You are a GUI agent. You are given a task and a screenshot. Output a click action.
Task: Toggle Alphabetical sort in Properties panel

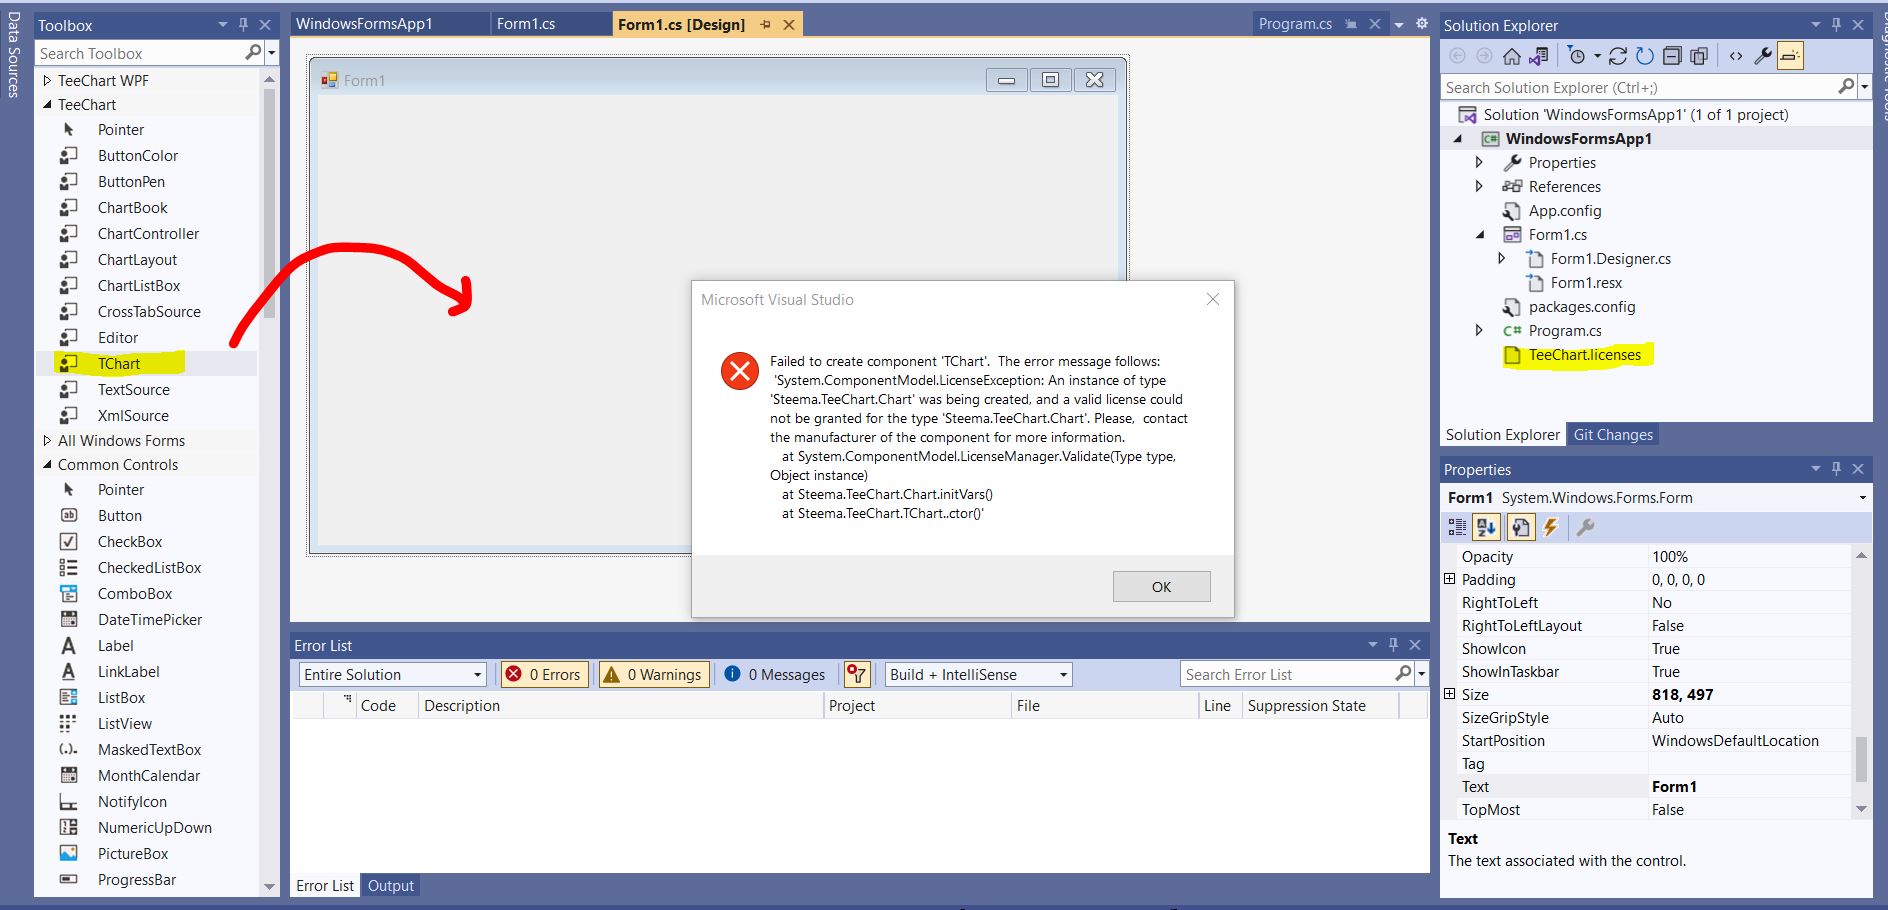pyautogui.click(x=1486, y=527)
